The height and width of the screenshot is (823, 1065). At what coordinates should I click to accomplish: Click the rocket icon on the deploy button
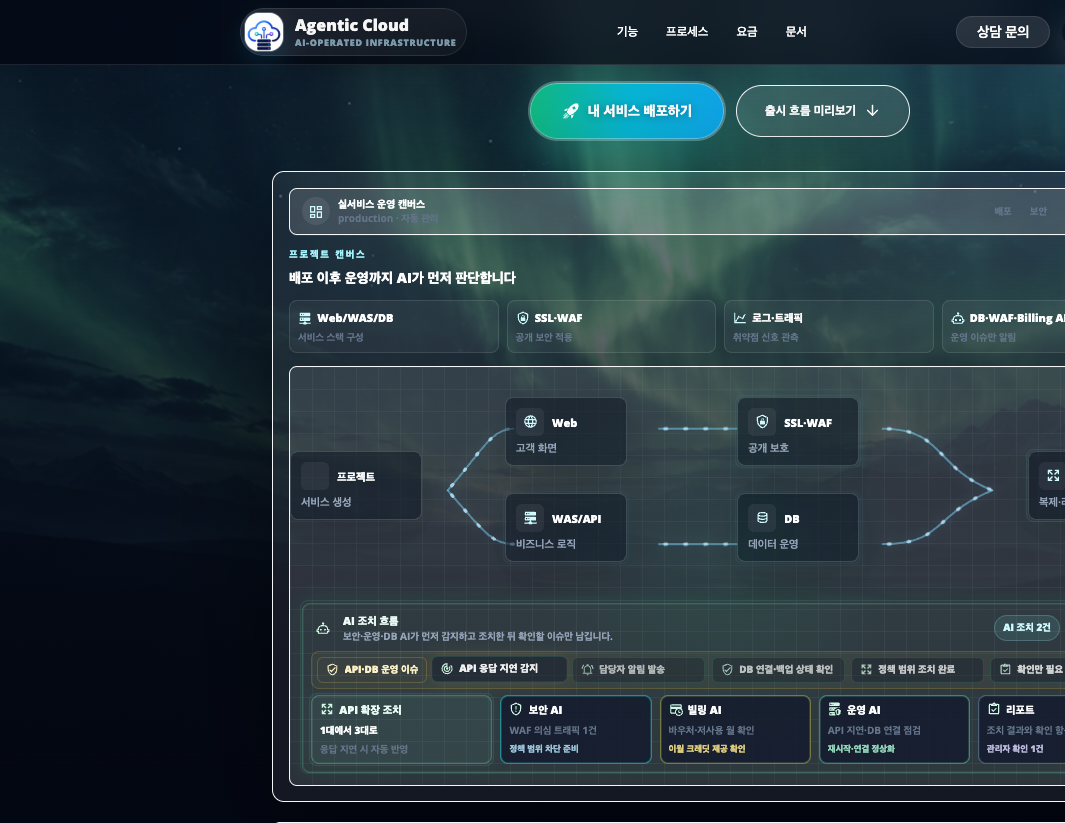click(x=571, y=111)
